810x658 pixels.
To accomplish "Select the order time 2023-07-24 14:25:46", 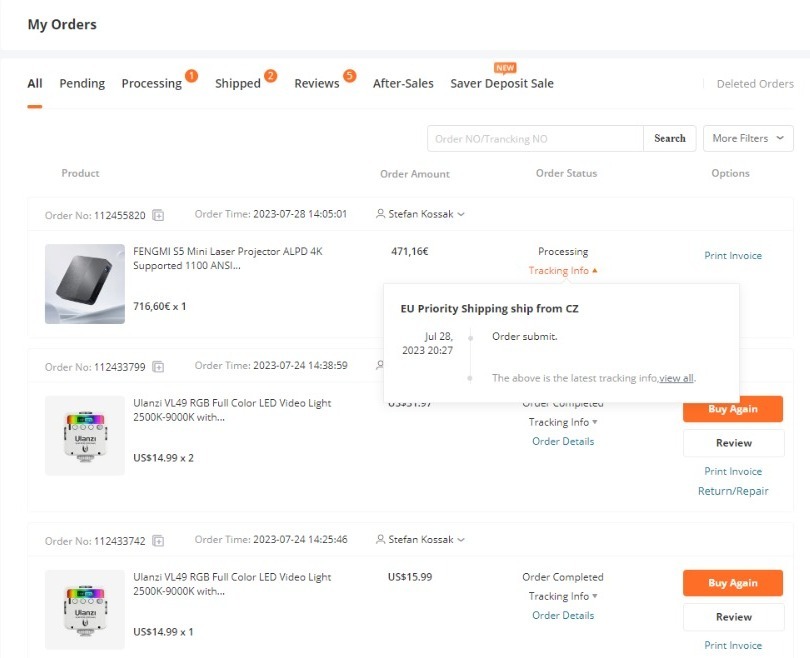I will click(x=300, y=540).
